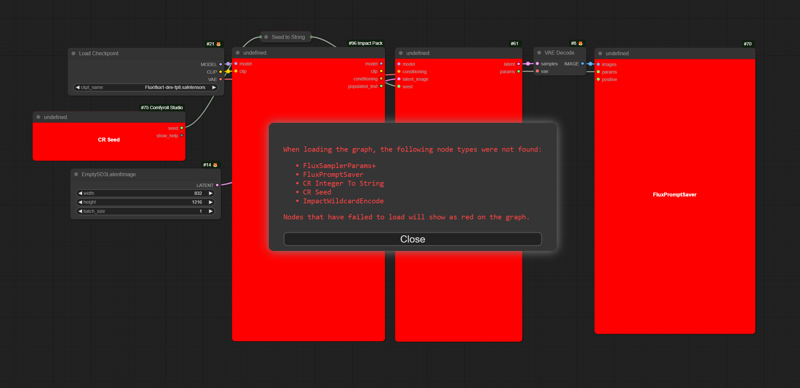The image size is (800, 388).
Task: Click FluxSamplerParams+ in the missing nodes list
Action: 339,165
